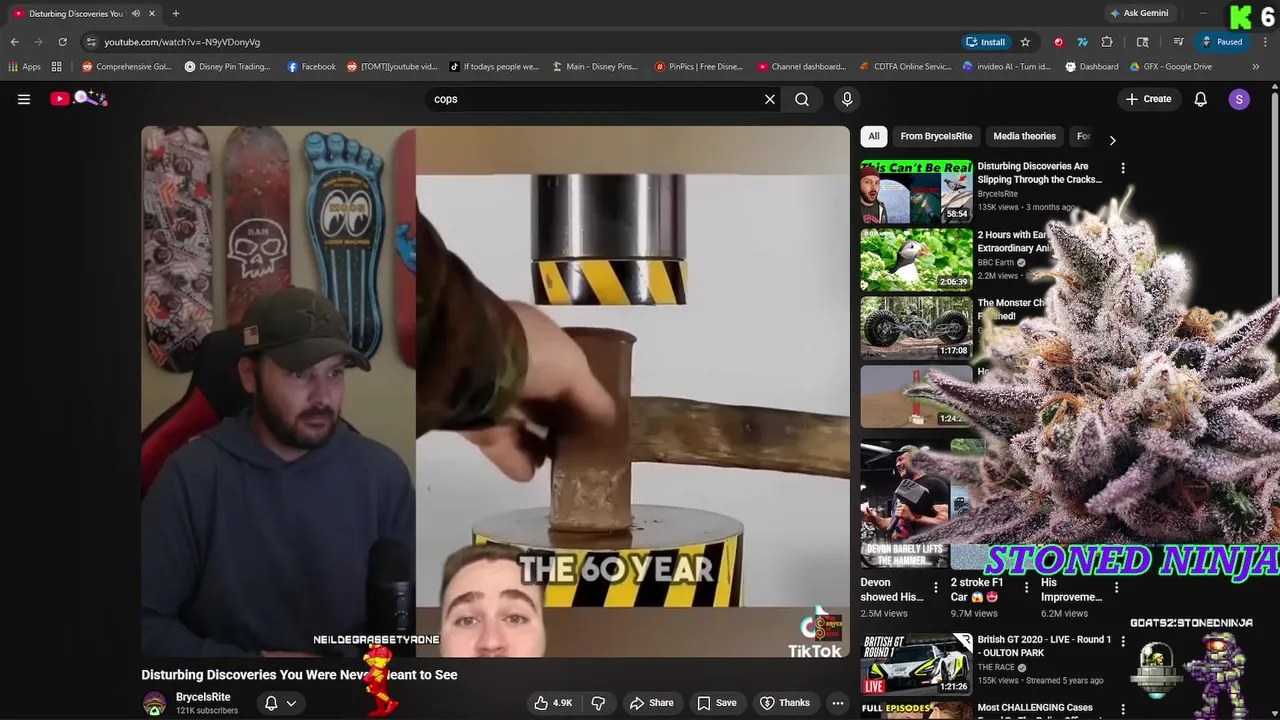Click the Thanks button
Image resolution: width=1280 pixels, height=720 pixels.
pyautogui.click(x=785, y=703)
